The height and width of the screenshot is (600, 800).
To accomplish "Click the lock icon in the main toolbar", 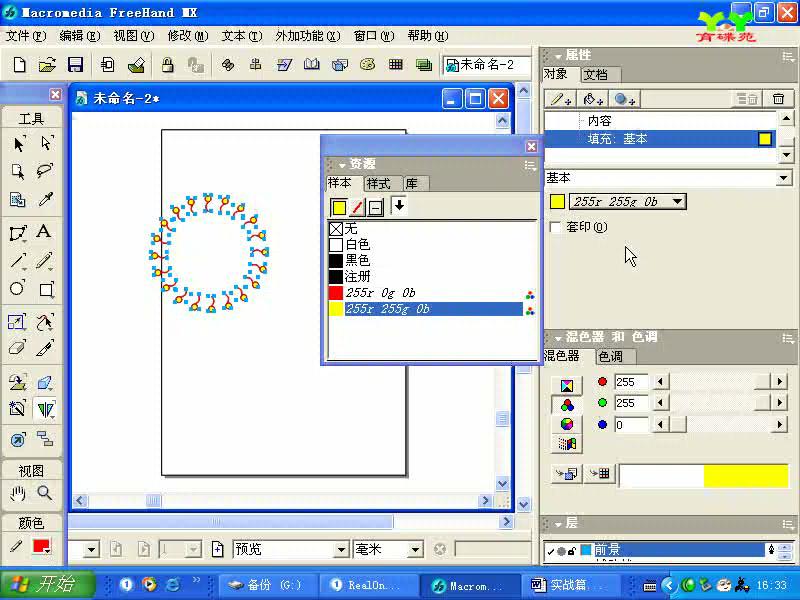I will point(167,65).
